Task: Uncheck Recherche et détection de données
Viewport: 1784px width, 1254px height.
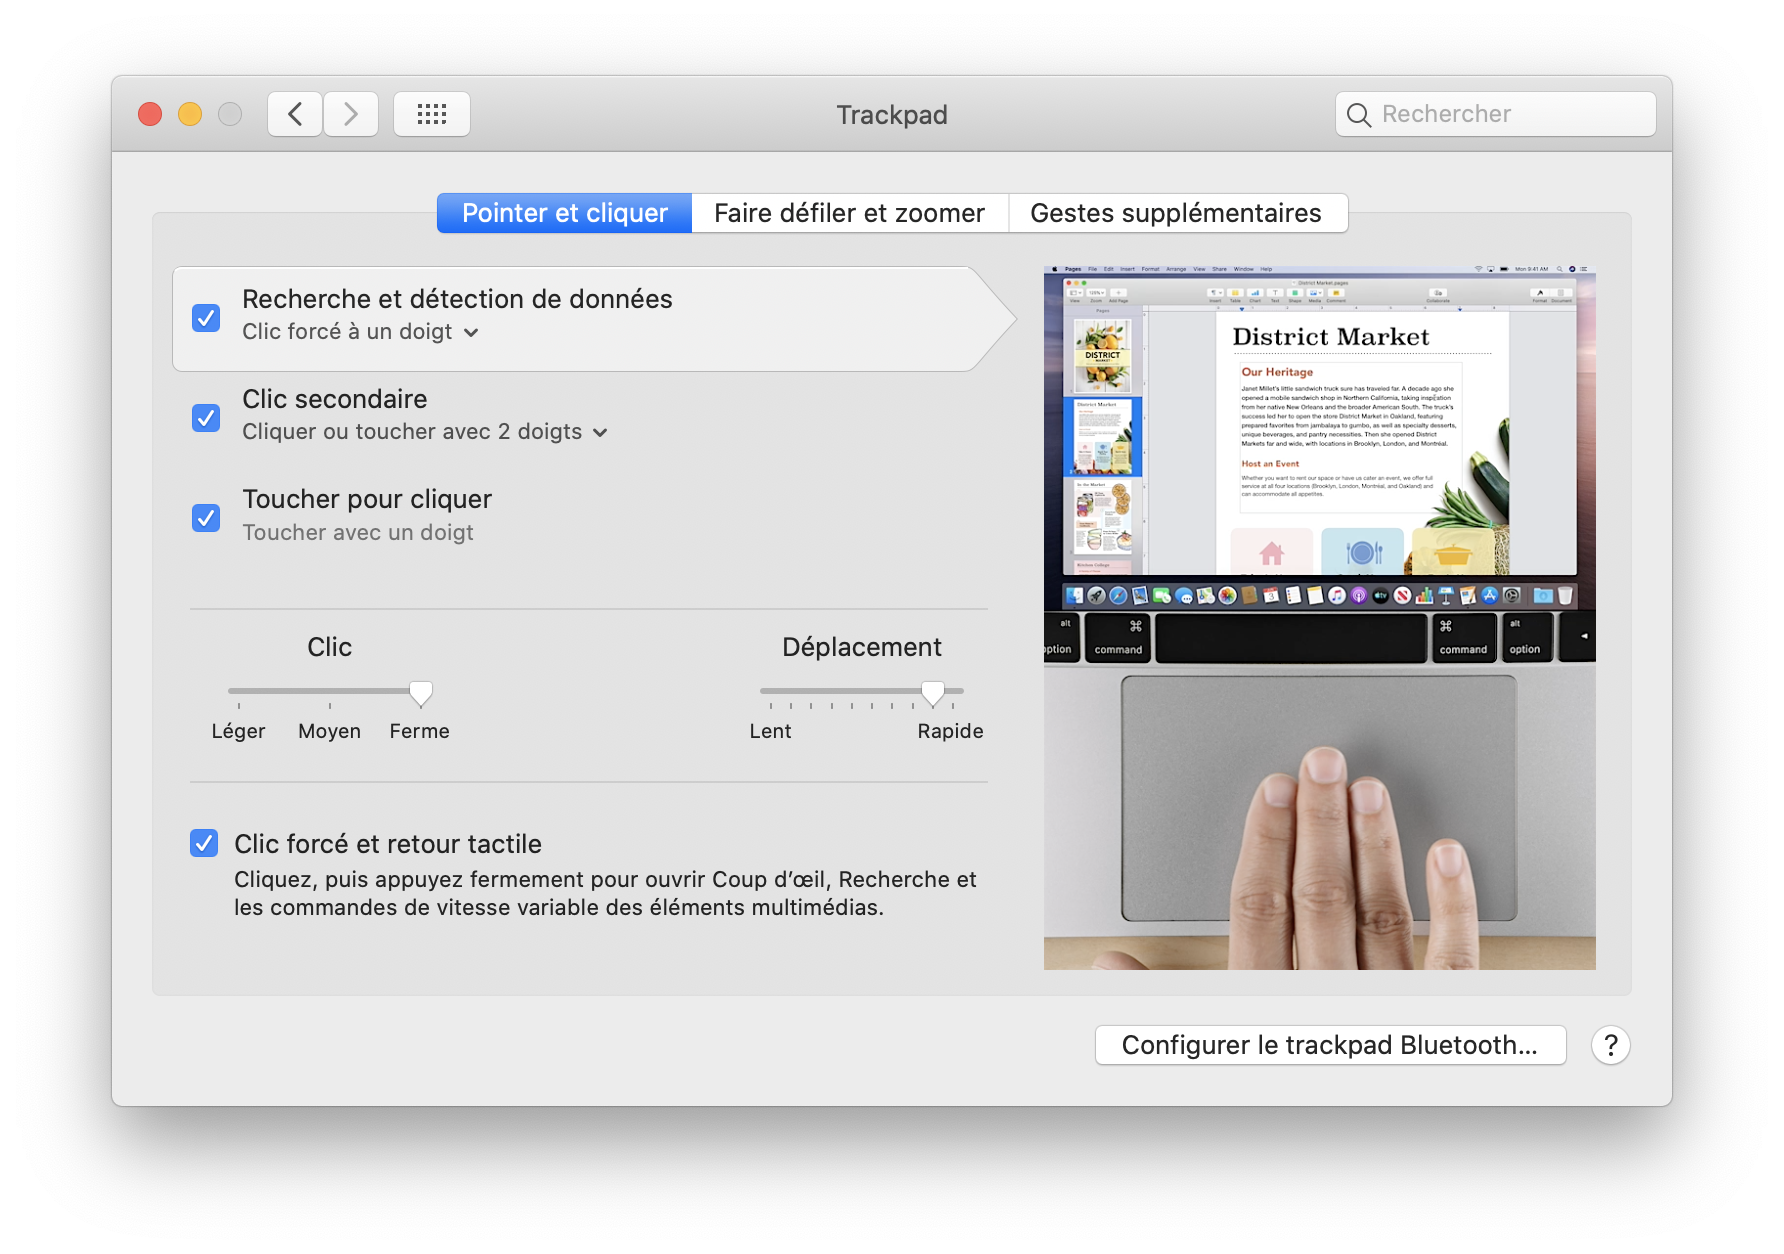Action: [x=206, y=318]
